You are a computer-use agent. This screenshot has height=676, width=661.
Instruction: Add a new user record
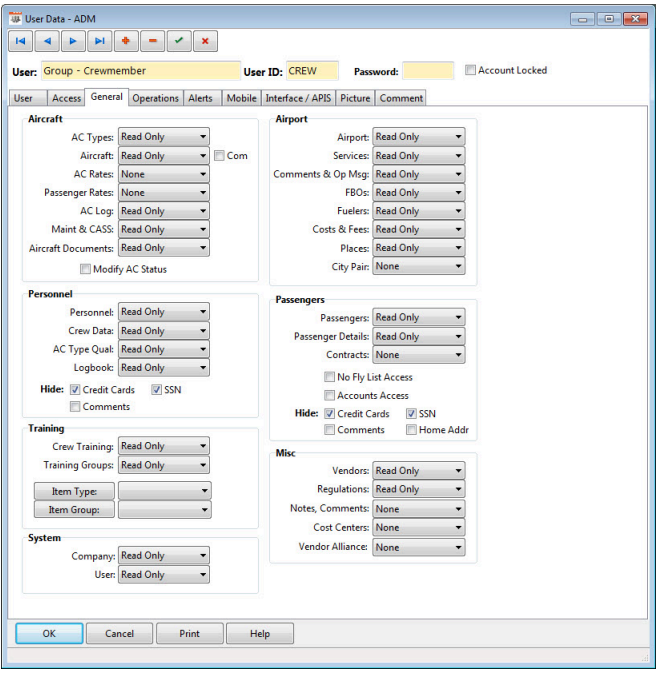click(x=126, y=41)
